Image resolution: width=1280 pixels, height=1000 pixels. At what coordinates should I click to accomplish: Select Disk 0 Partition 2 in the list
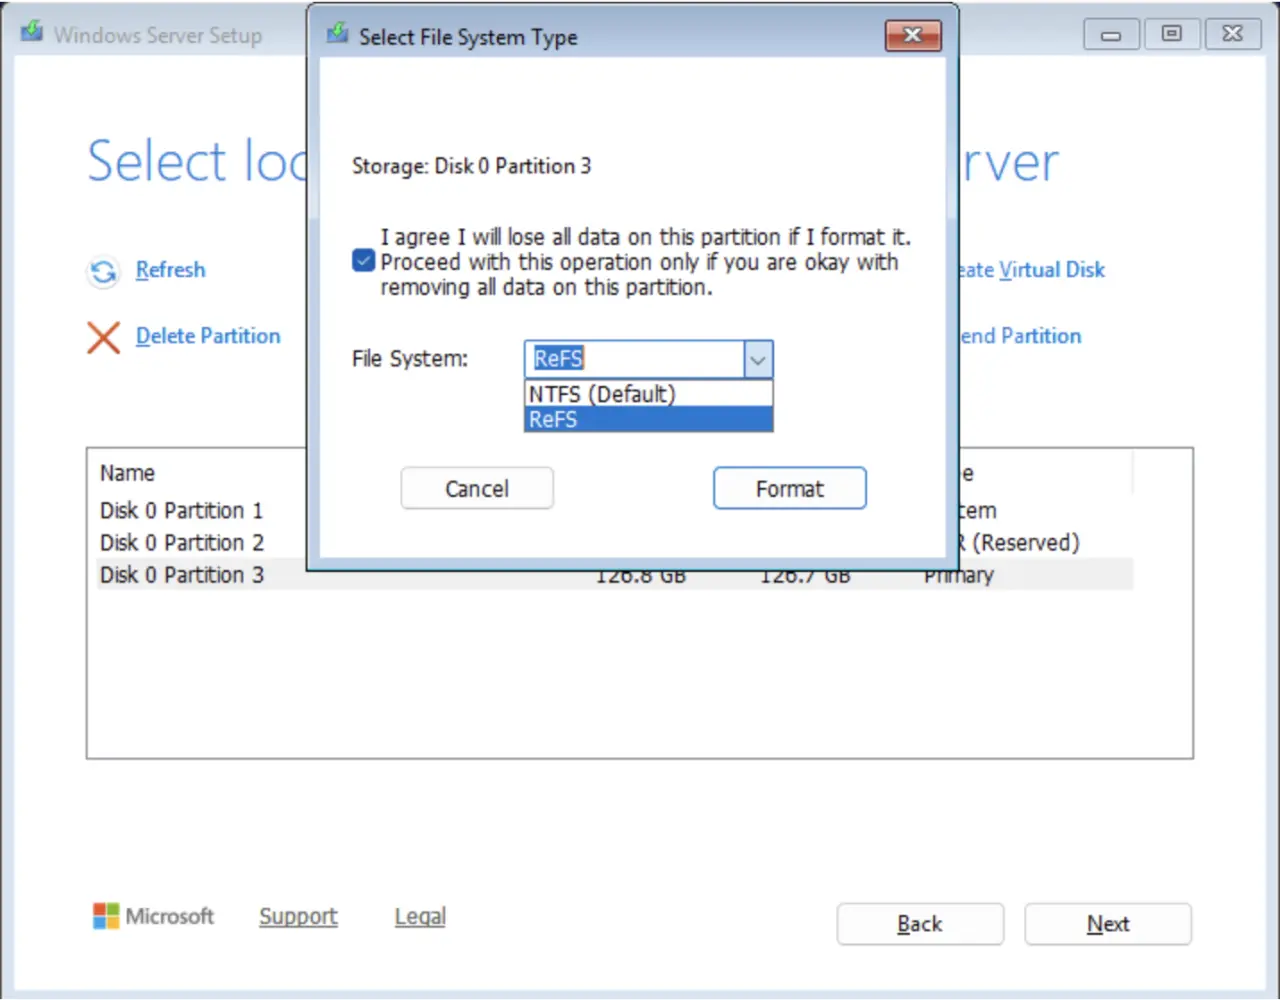pyautogui.click(x=181, y=542)
